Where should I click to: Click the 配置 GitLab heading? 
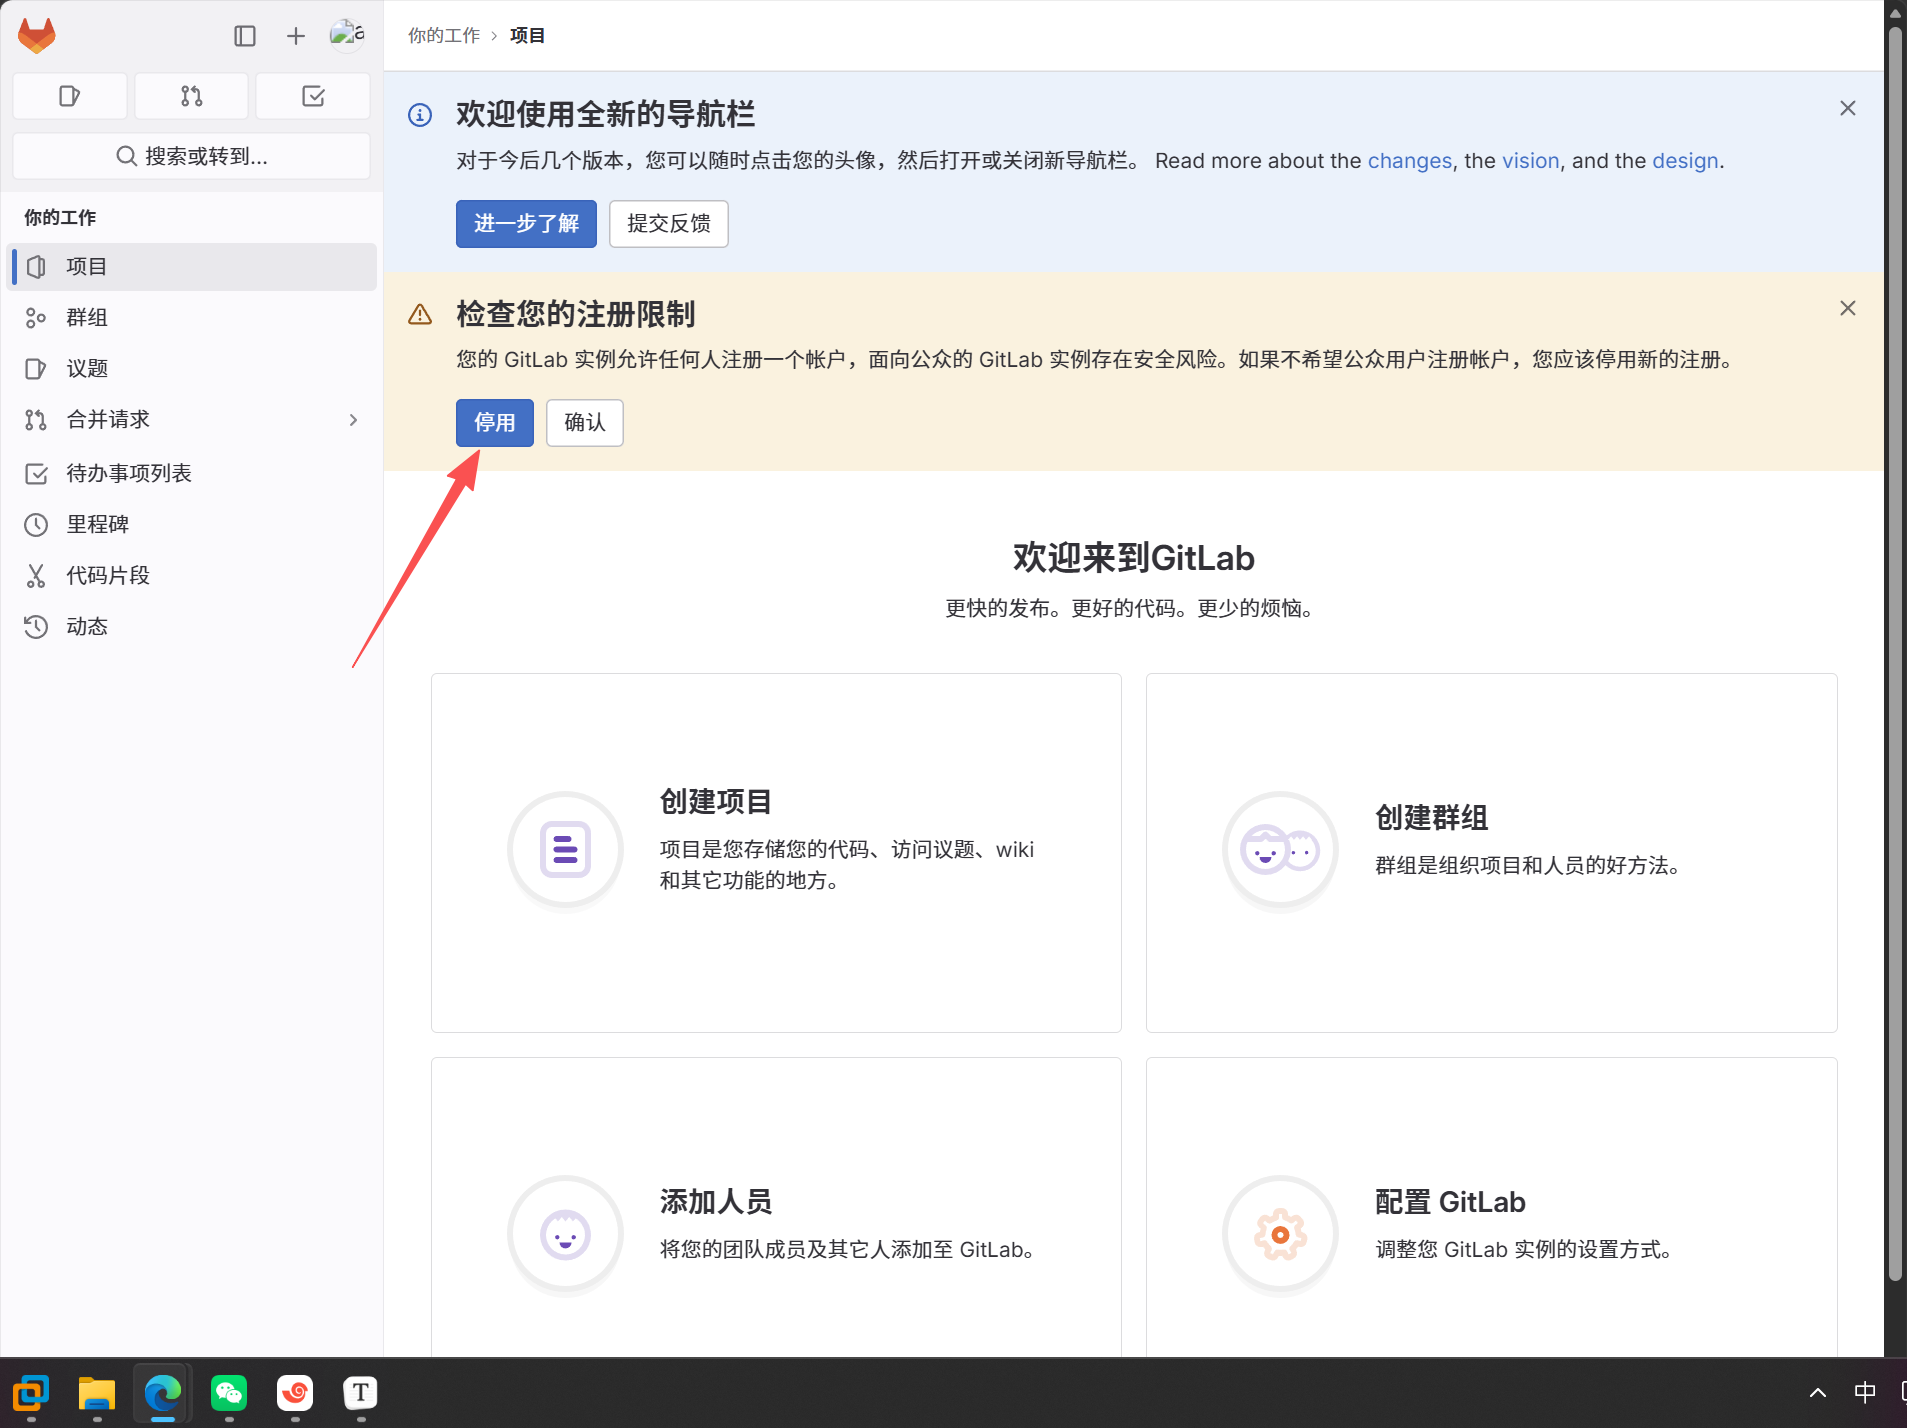pyautogui.click(x=1450, y=1202)
